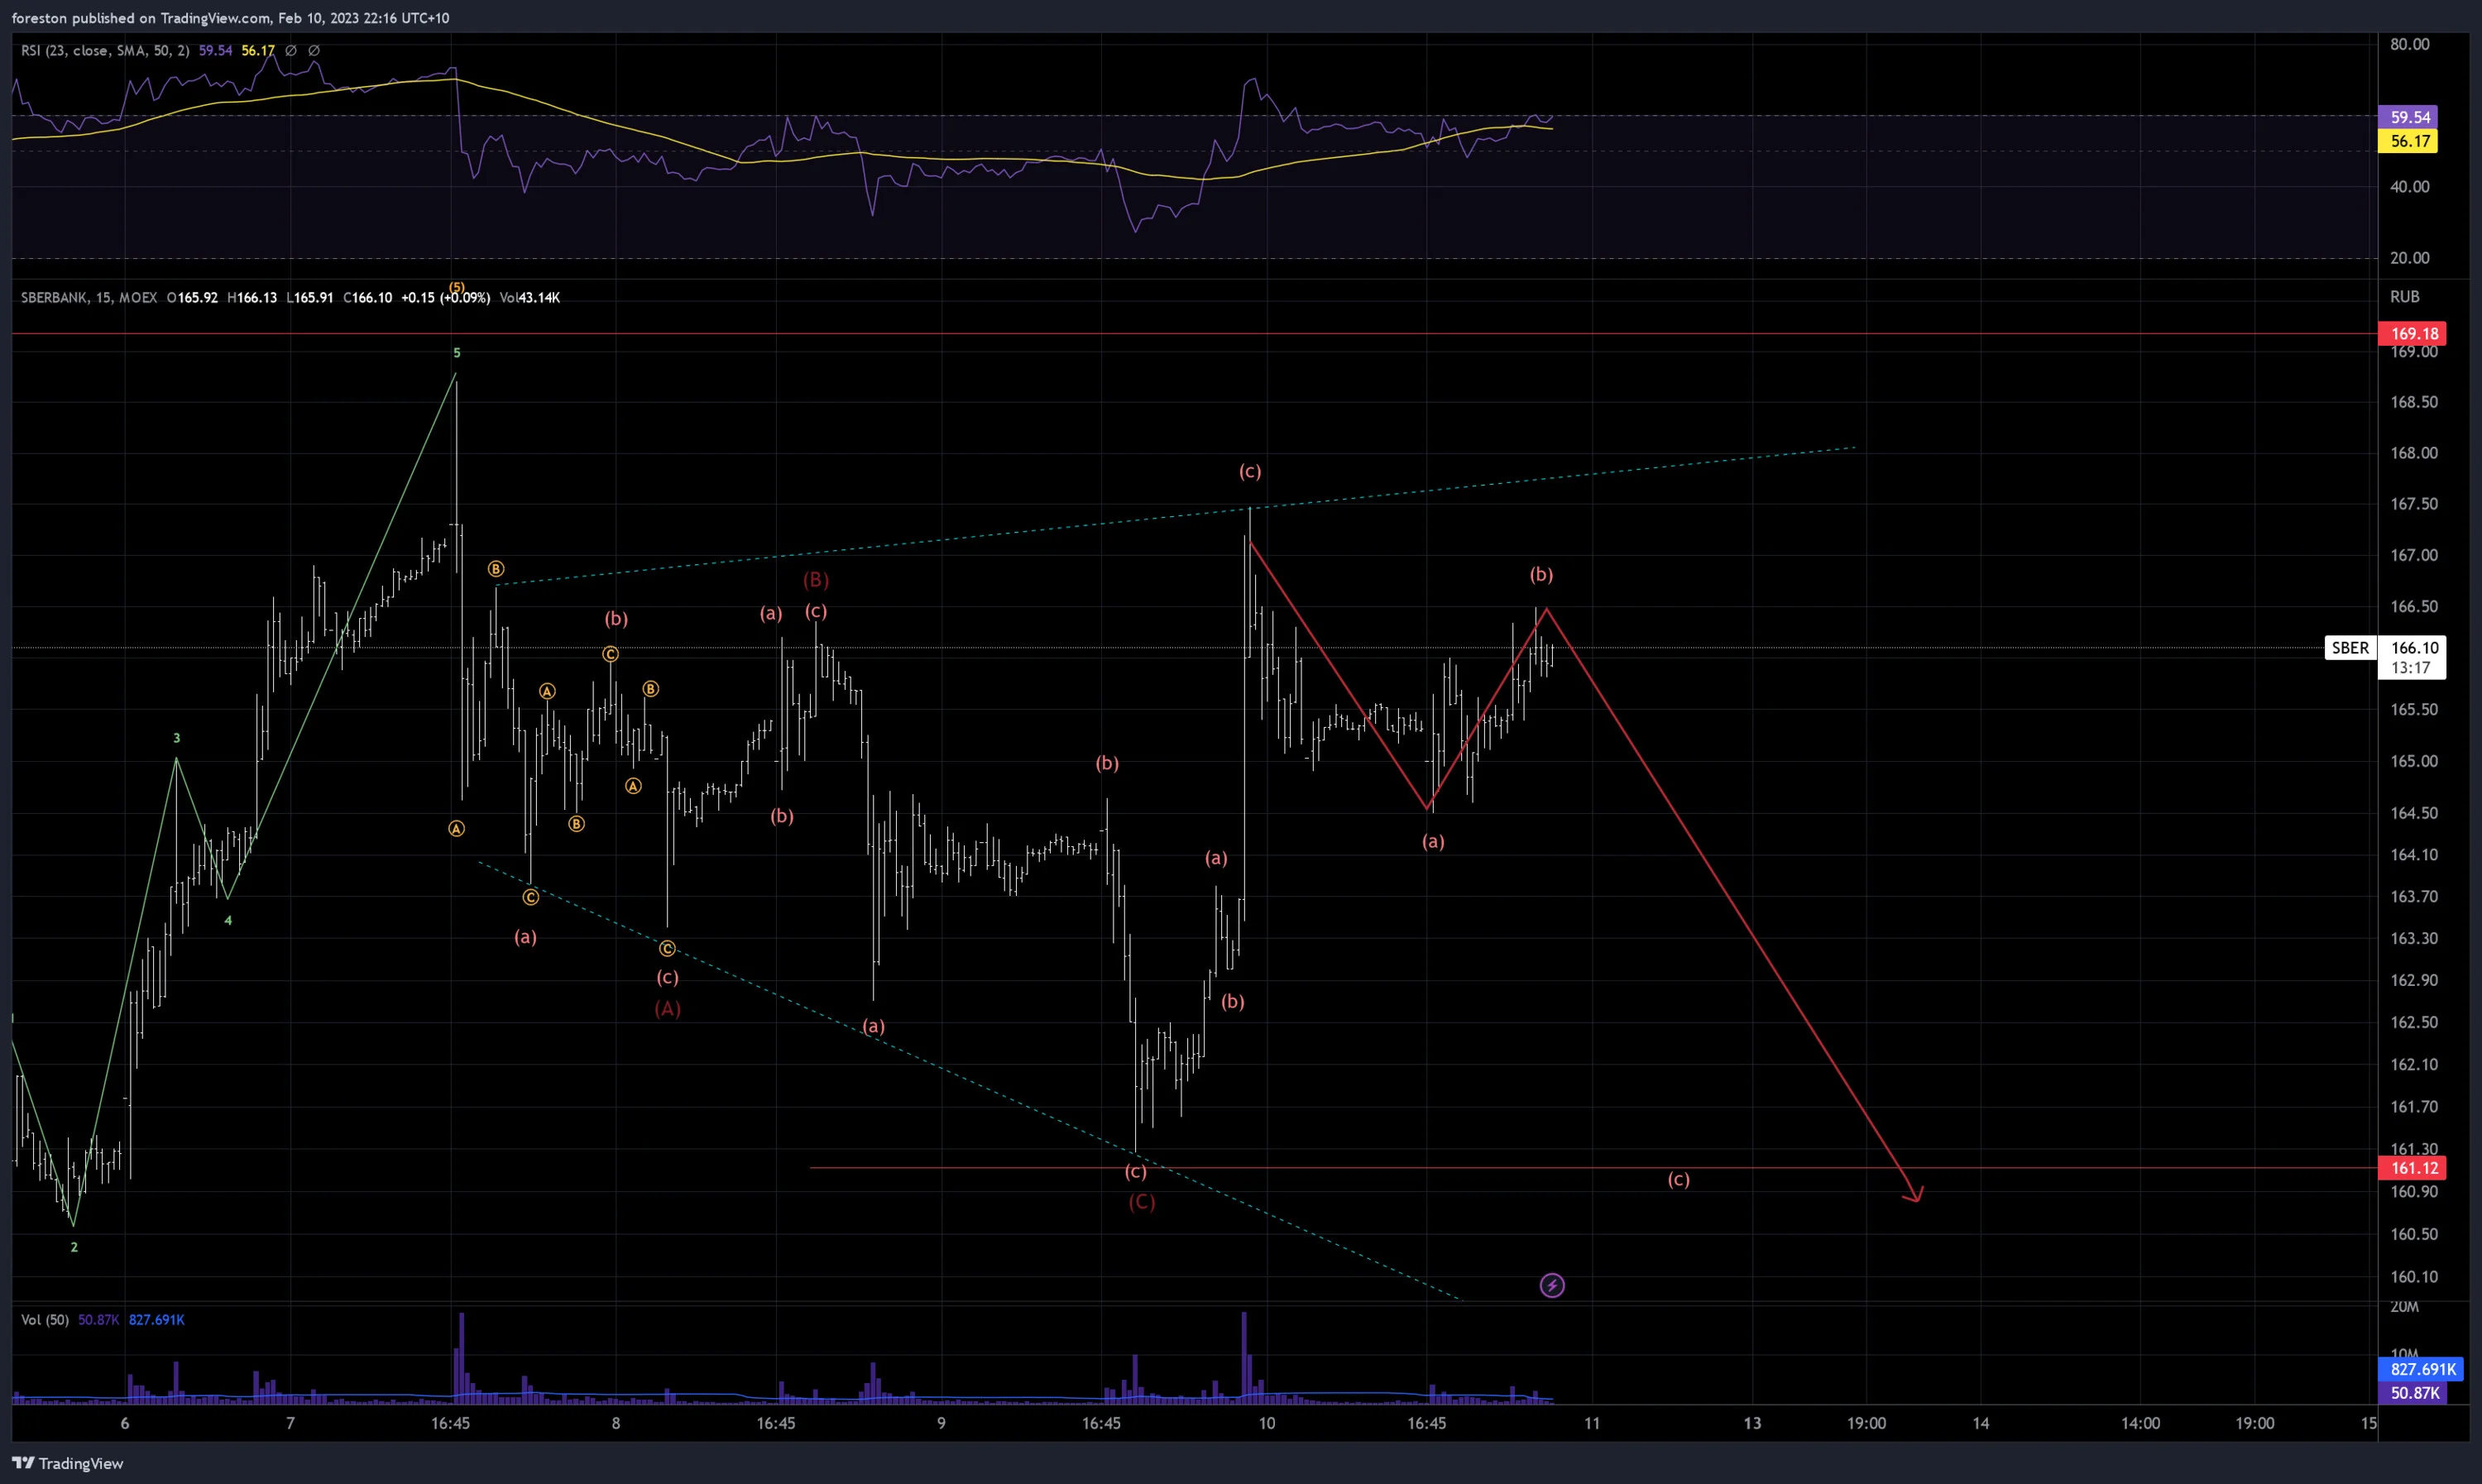Click the date 10 on time axis
The width and height of the screenshot is (2482, 1484).
1267,1423
